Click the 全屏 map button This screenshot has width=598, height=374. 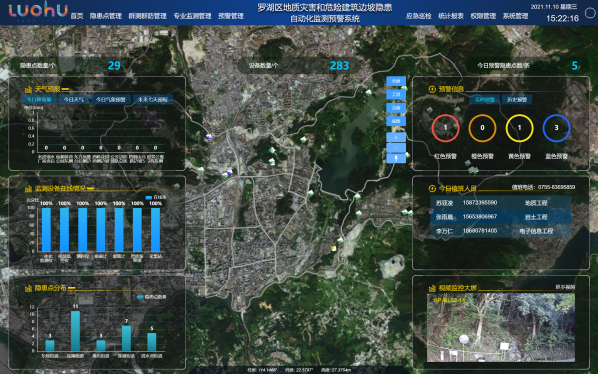click(396, 81)
